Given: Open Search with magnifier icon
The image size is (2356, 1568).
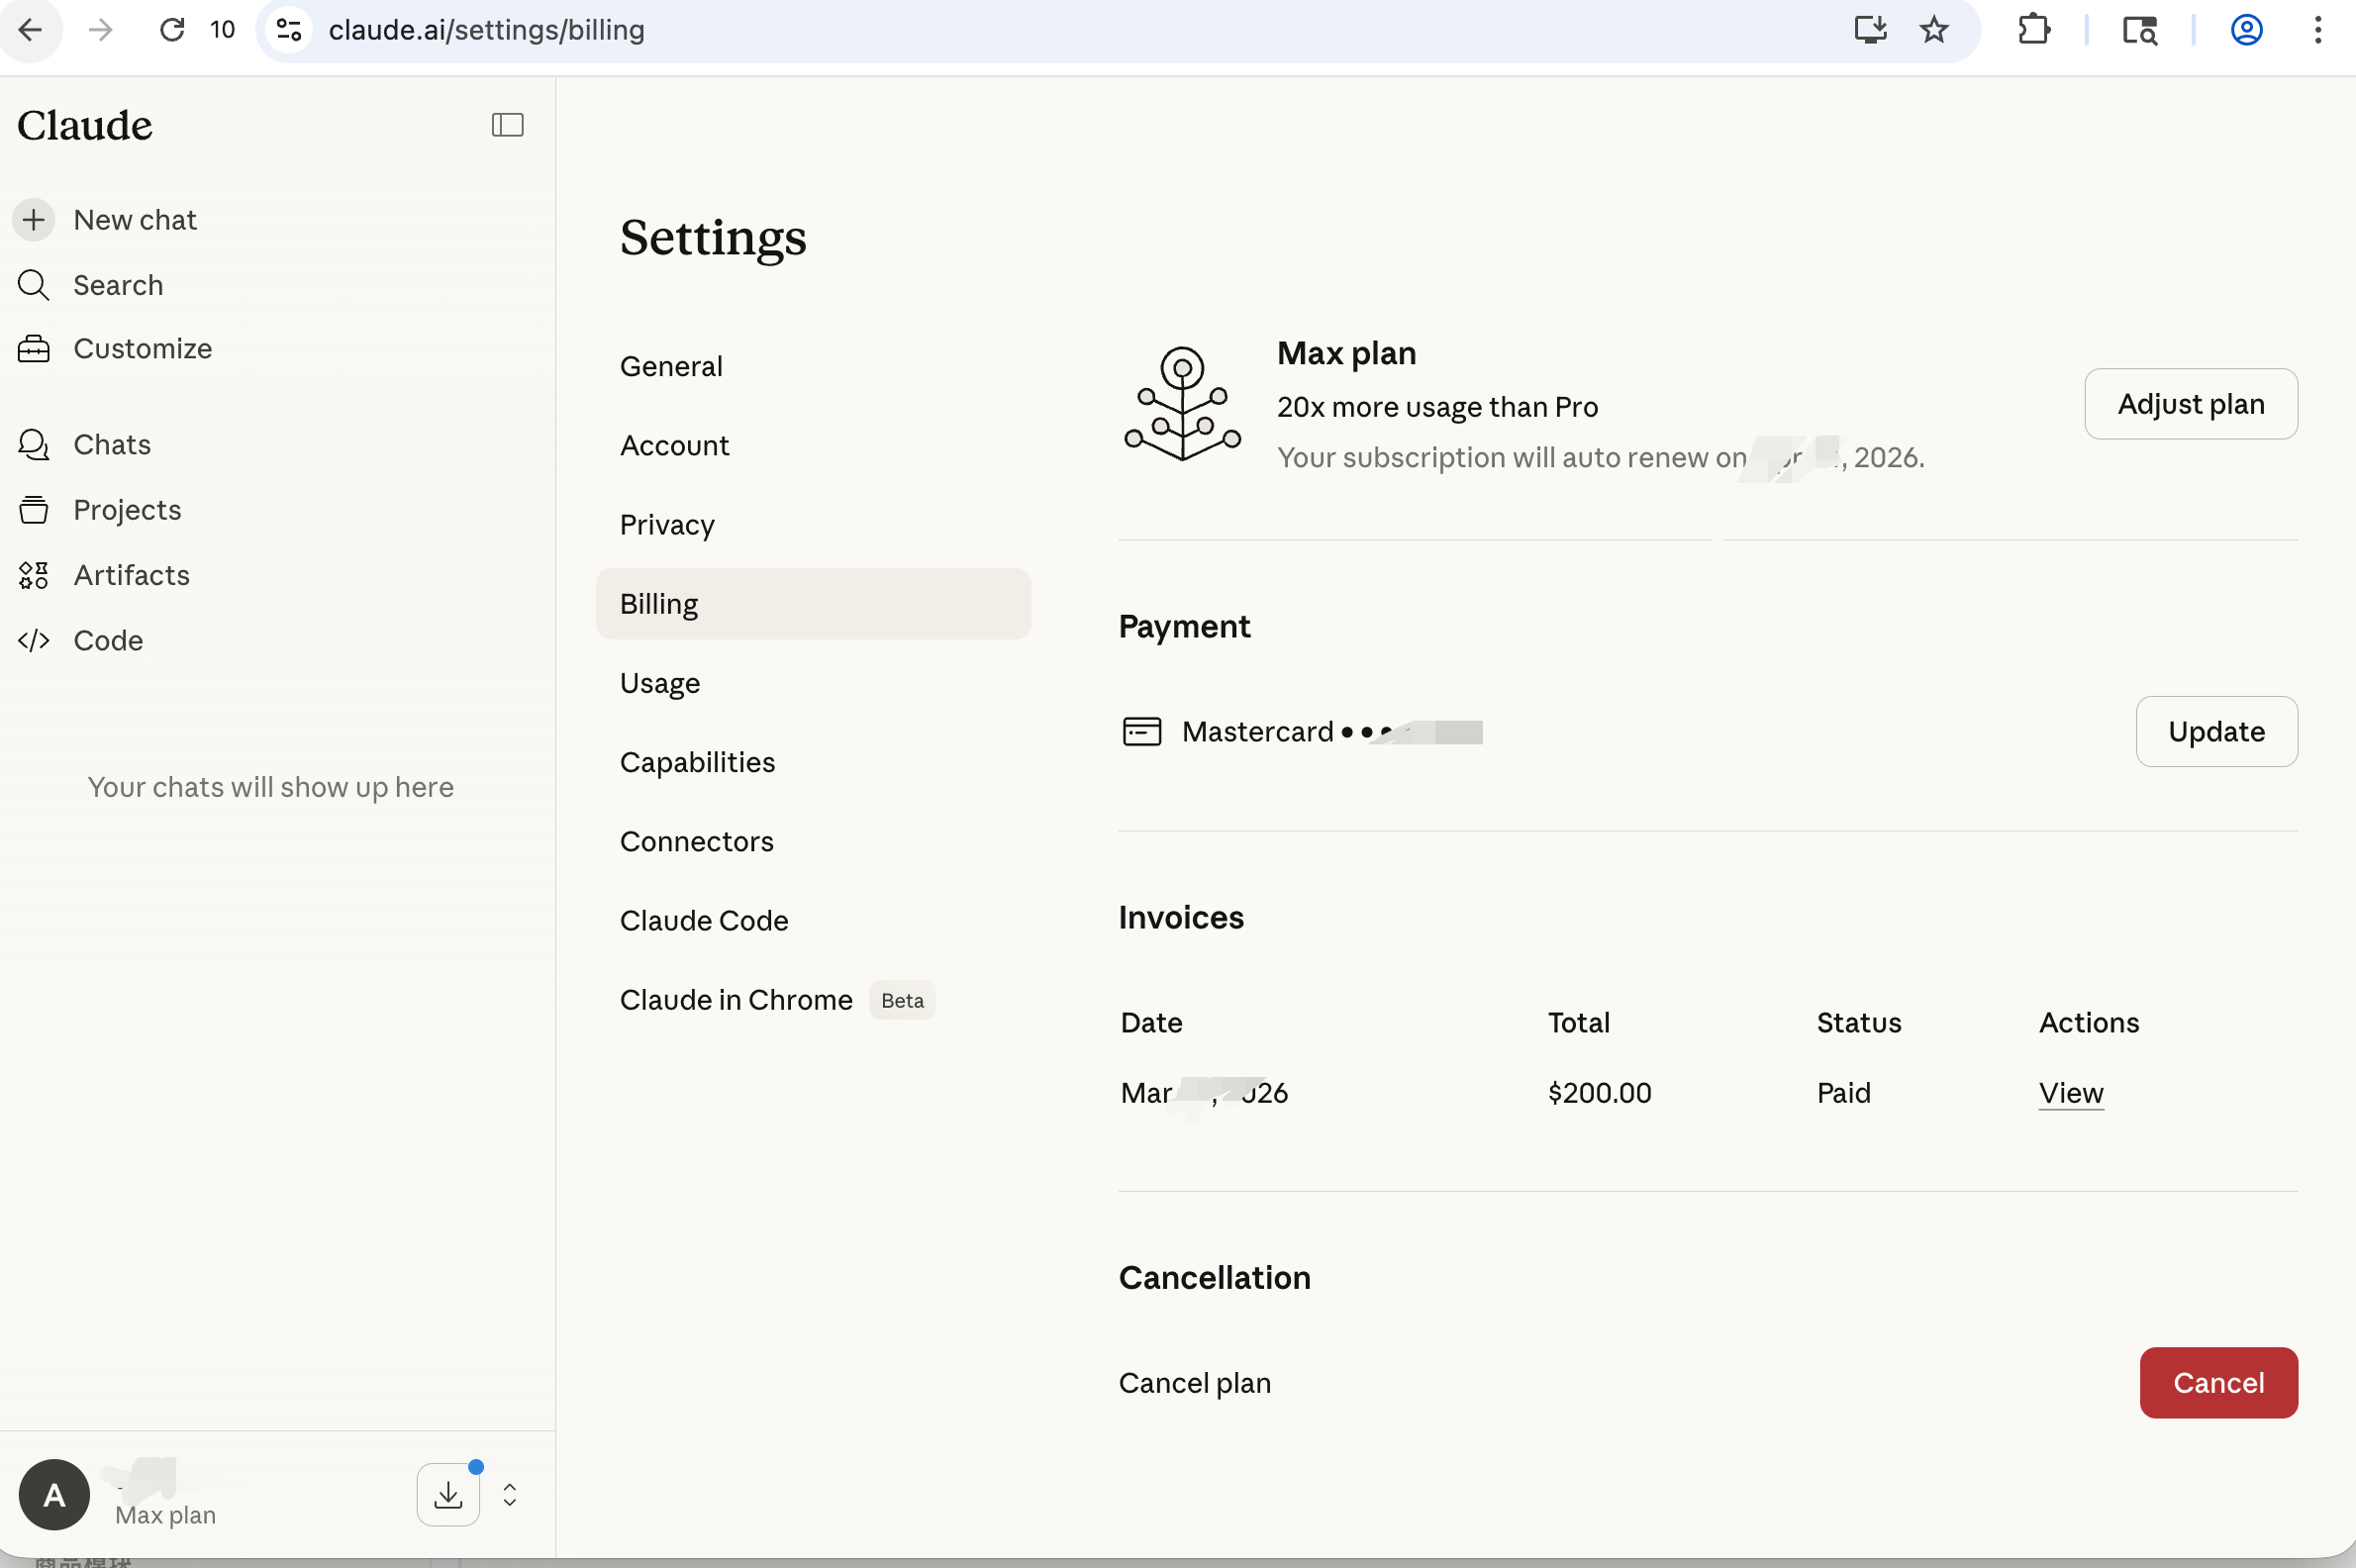Looking at the screenshot, I should pyautogui.click(x=34, y=285).
